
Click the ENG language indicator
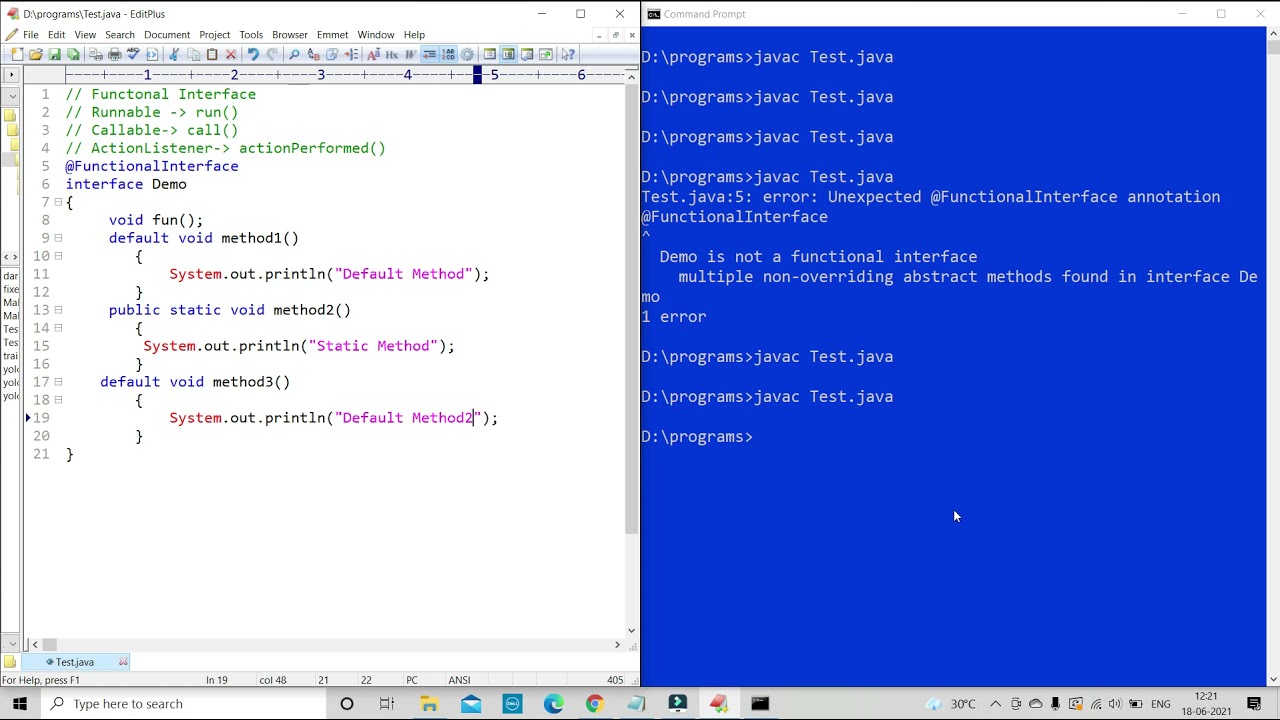(x=1160, y=704)
